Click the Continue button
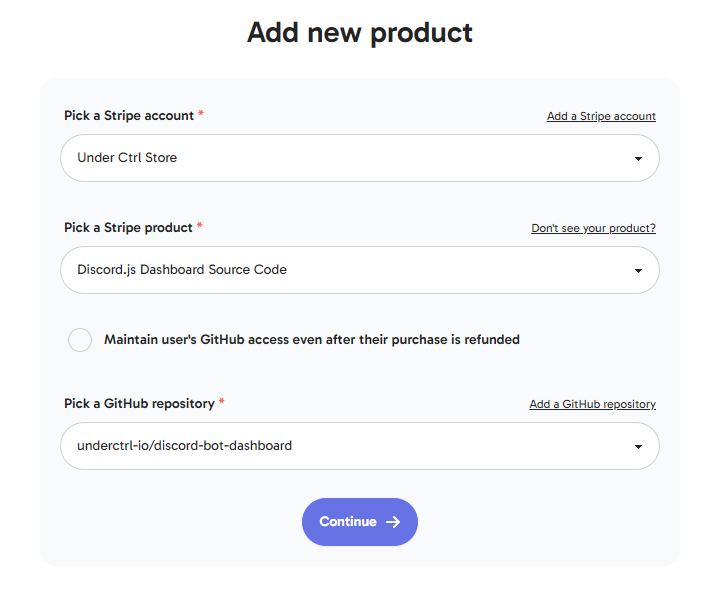Viewport: 707px width, 592px height. 360,522
